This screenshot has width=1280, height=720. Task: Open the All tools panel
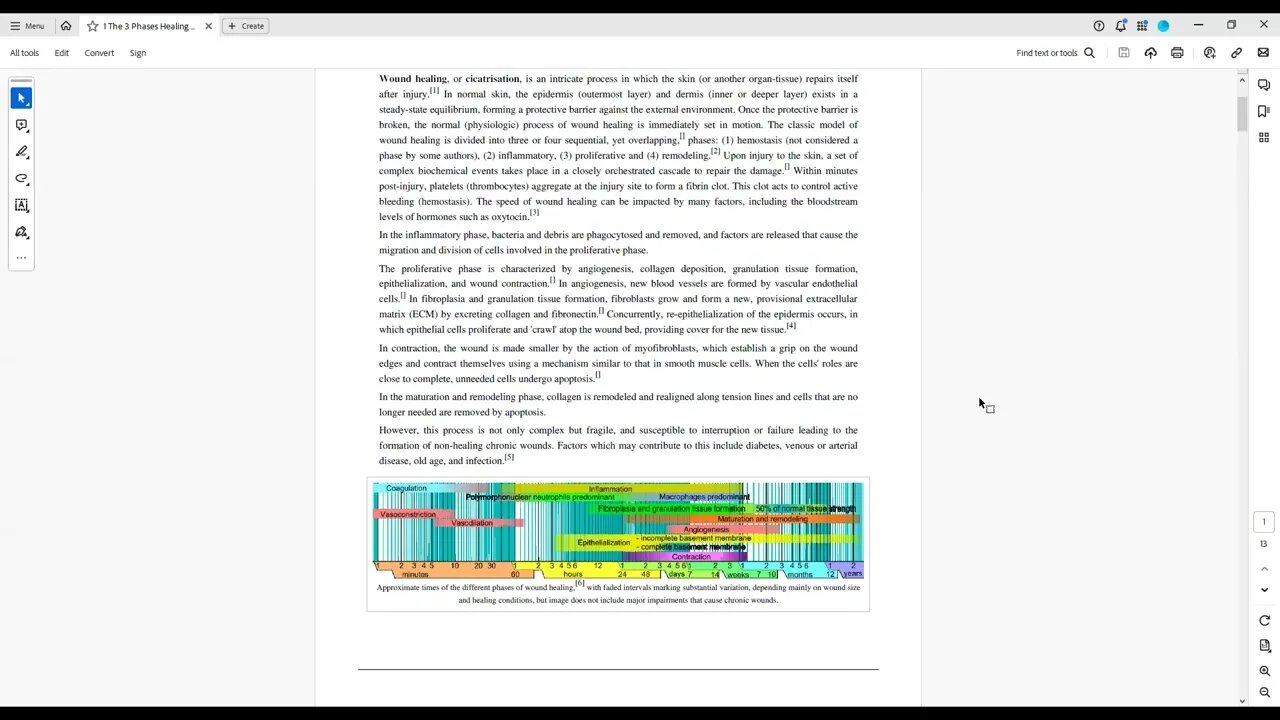pos(25,53)
